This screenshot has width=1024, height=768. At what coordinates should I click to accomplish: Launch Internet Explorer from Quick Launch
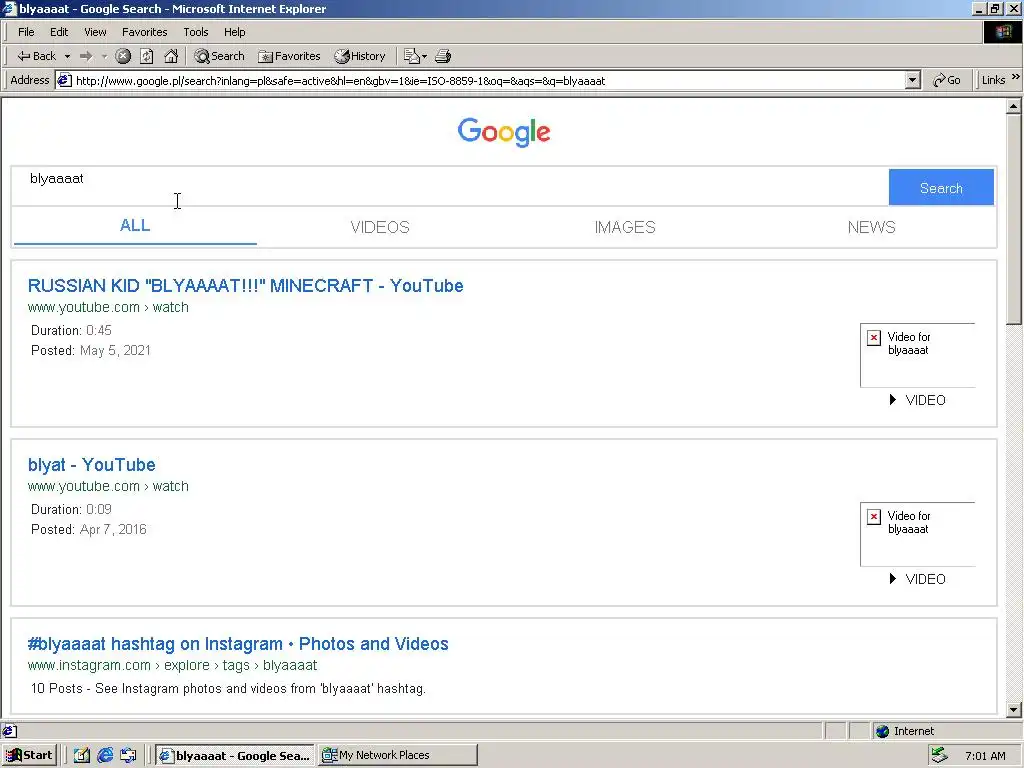click(105, 756)
